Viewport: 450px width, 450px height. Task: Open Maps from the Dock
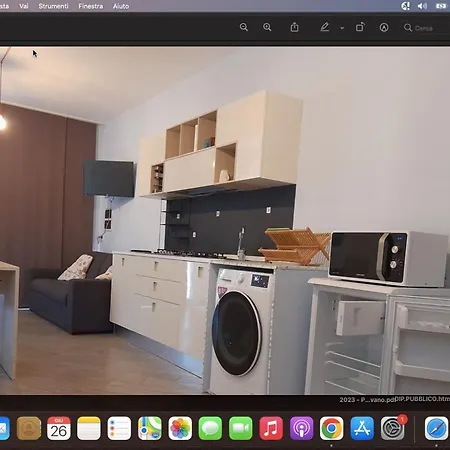pyautogui.click(x=150, y=428)
